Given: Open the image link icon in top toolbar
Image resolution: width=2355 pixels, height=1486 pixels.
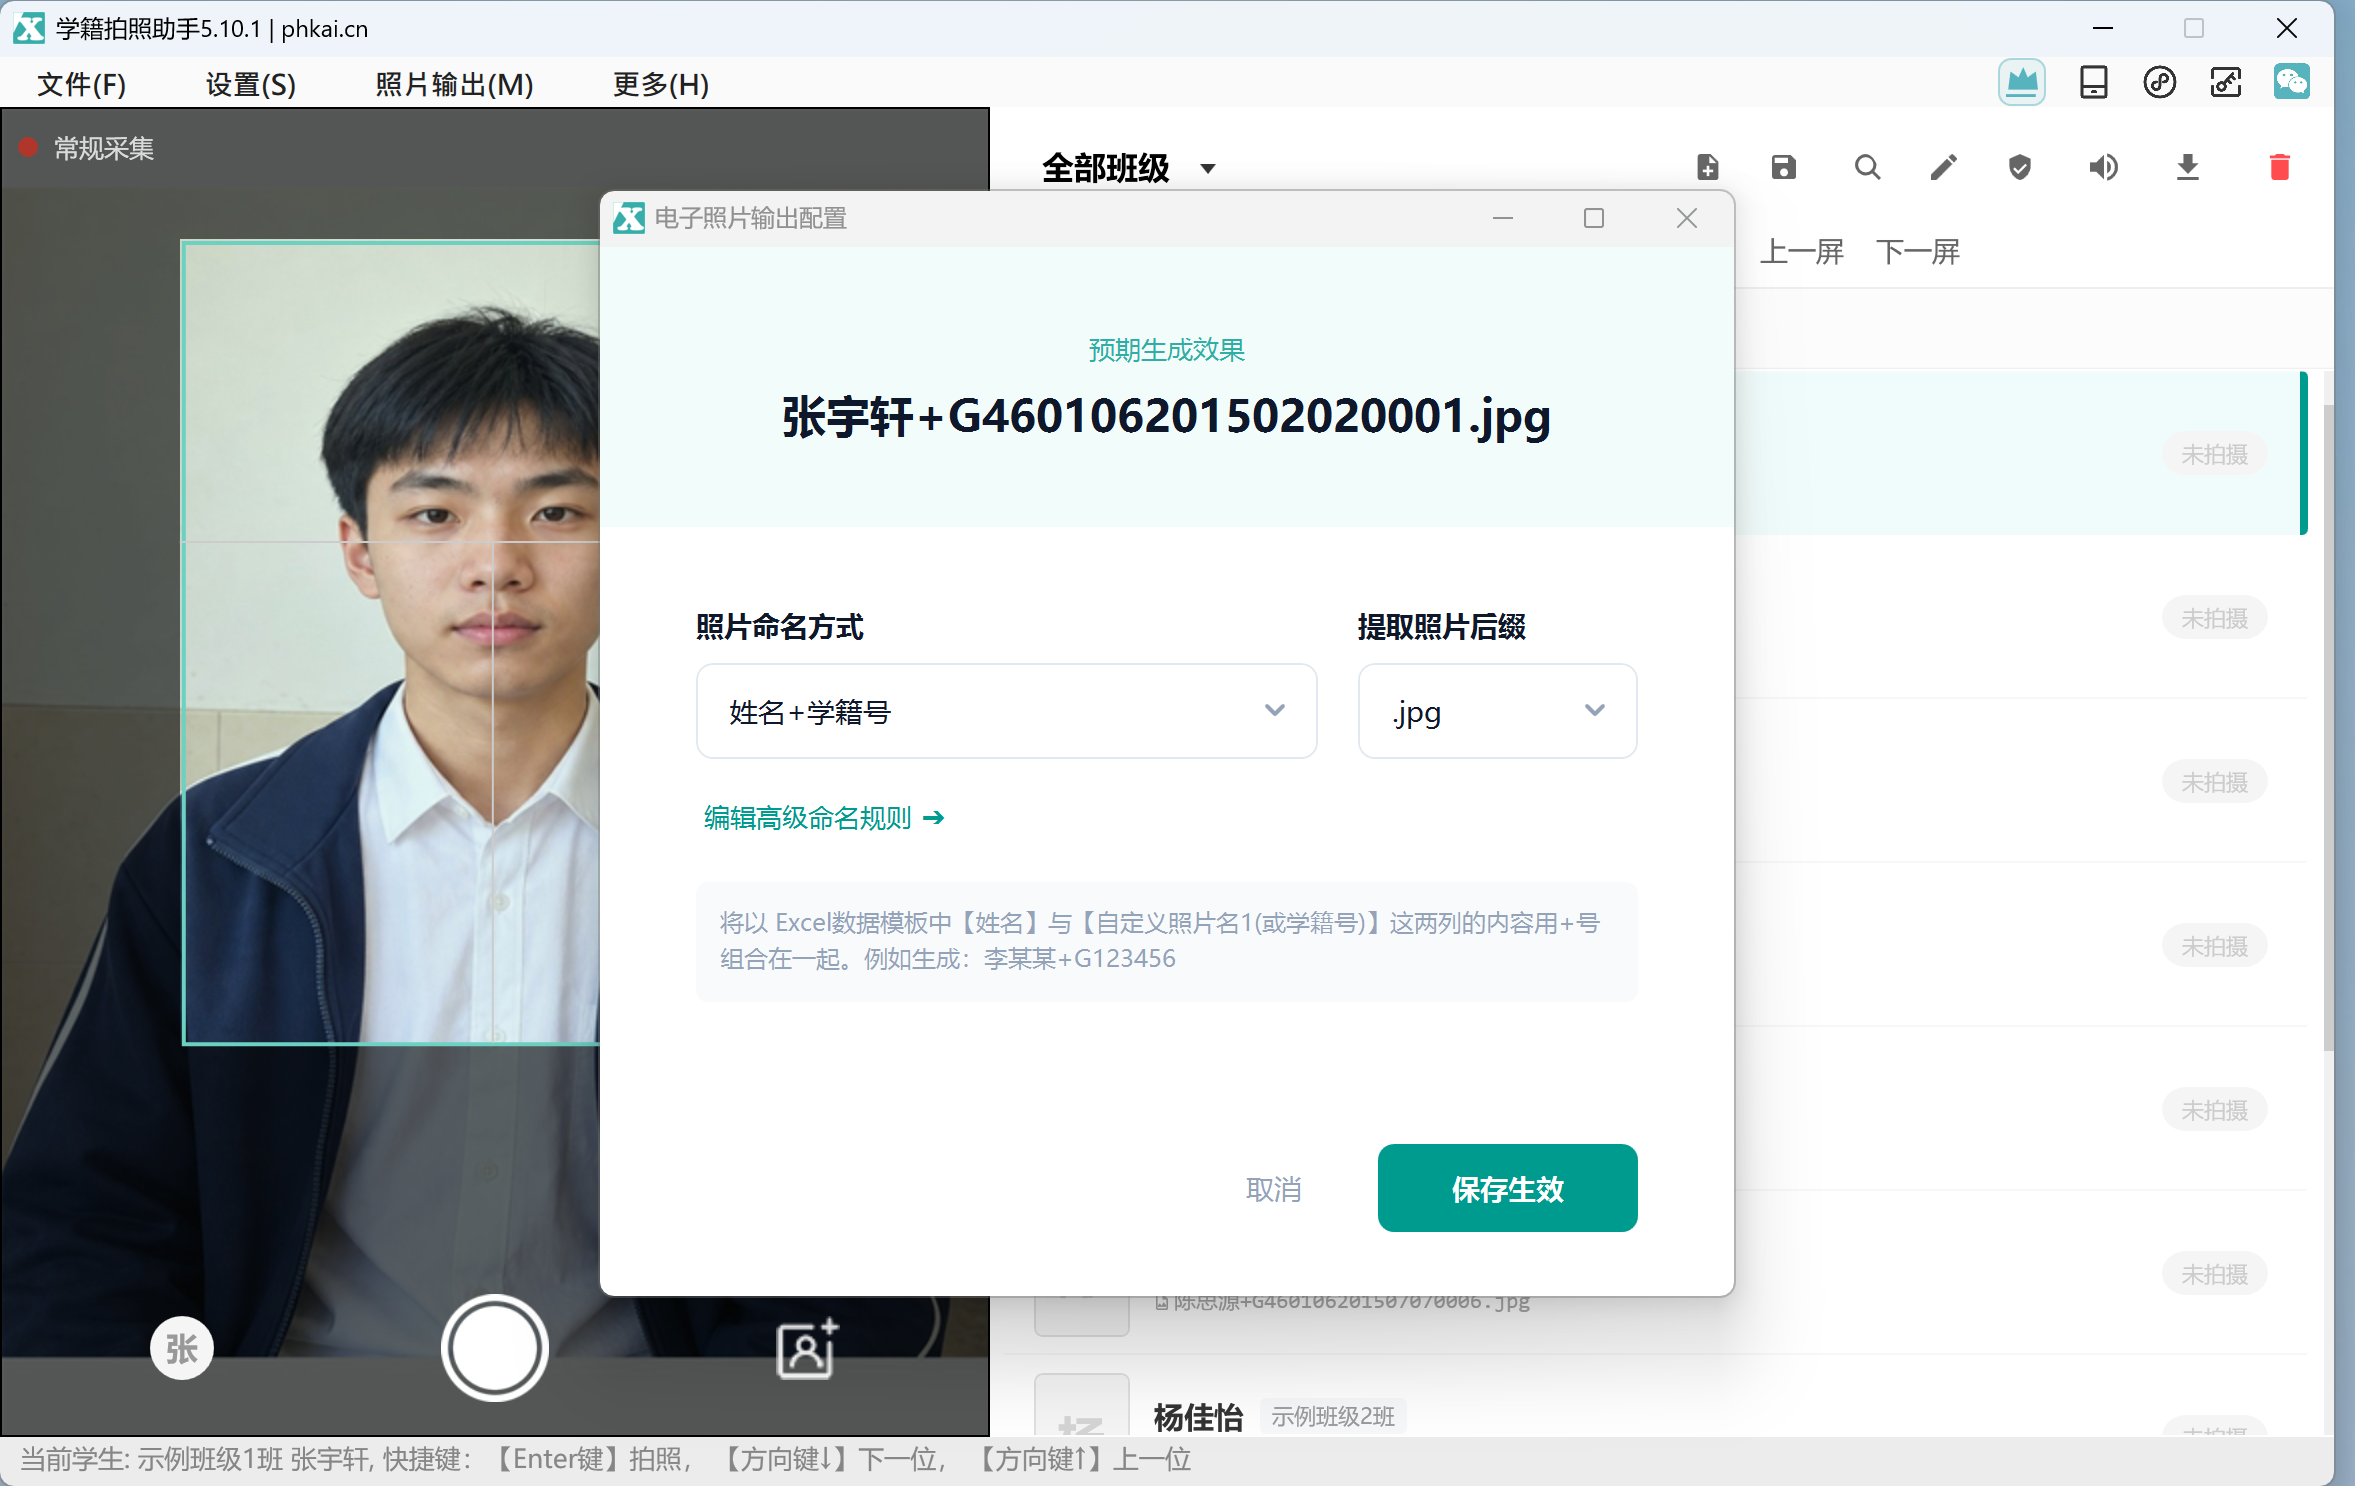Looking at the screenshot, I should [x=2226, y=83].
